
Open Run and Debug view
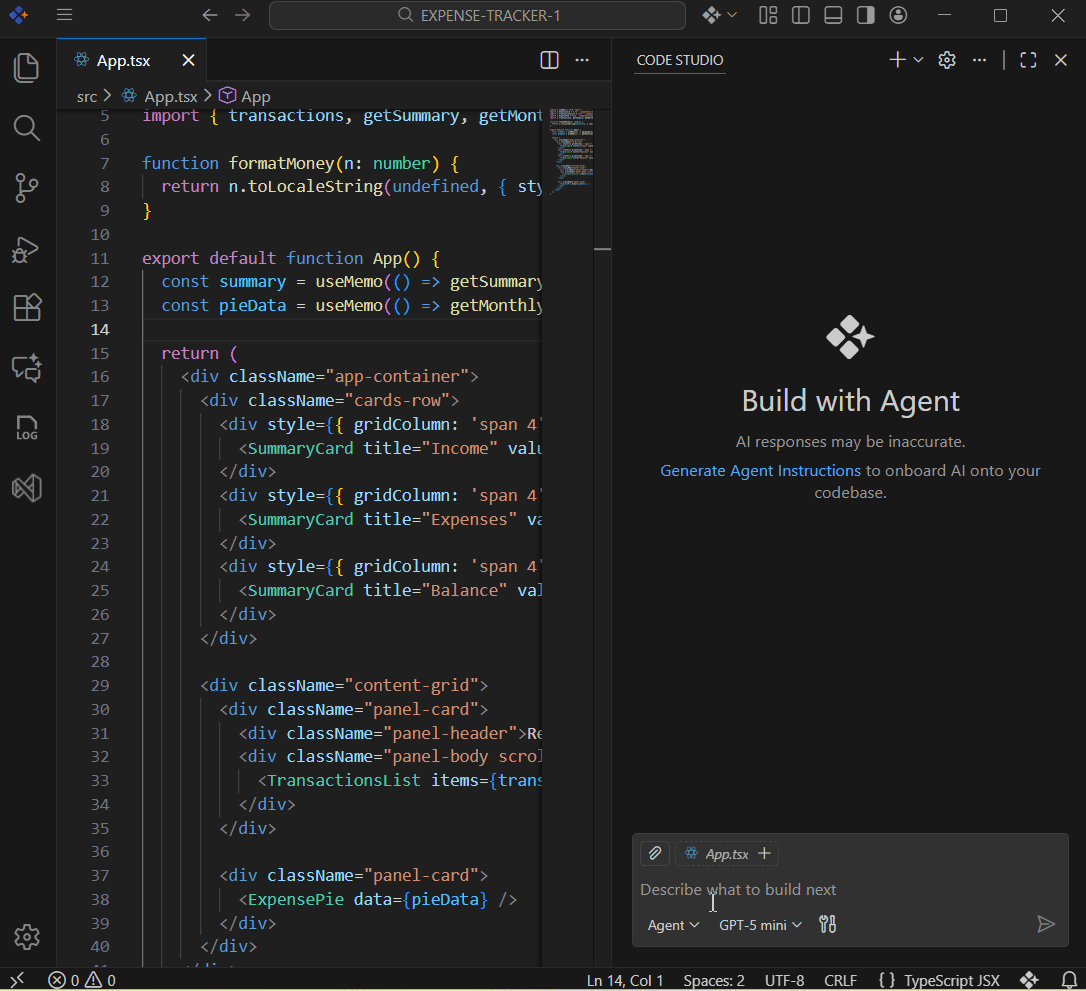point(27,248)
